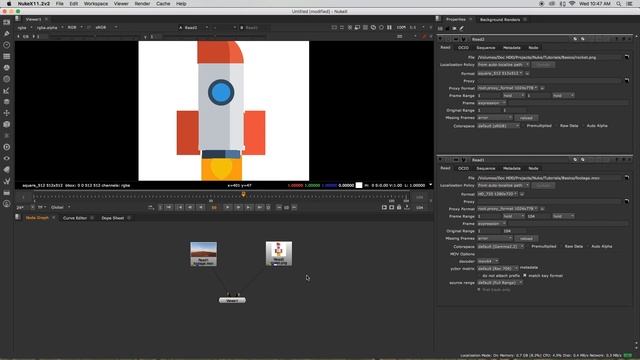
Task: Toggle the Raw Data checkbox in Read2
Action: click(557, 126)
